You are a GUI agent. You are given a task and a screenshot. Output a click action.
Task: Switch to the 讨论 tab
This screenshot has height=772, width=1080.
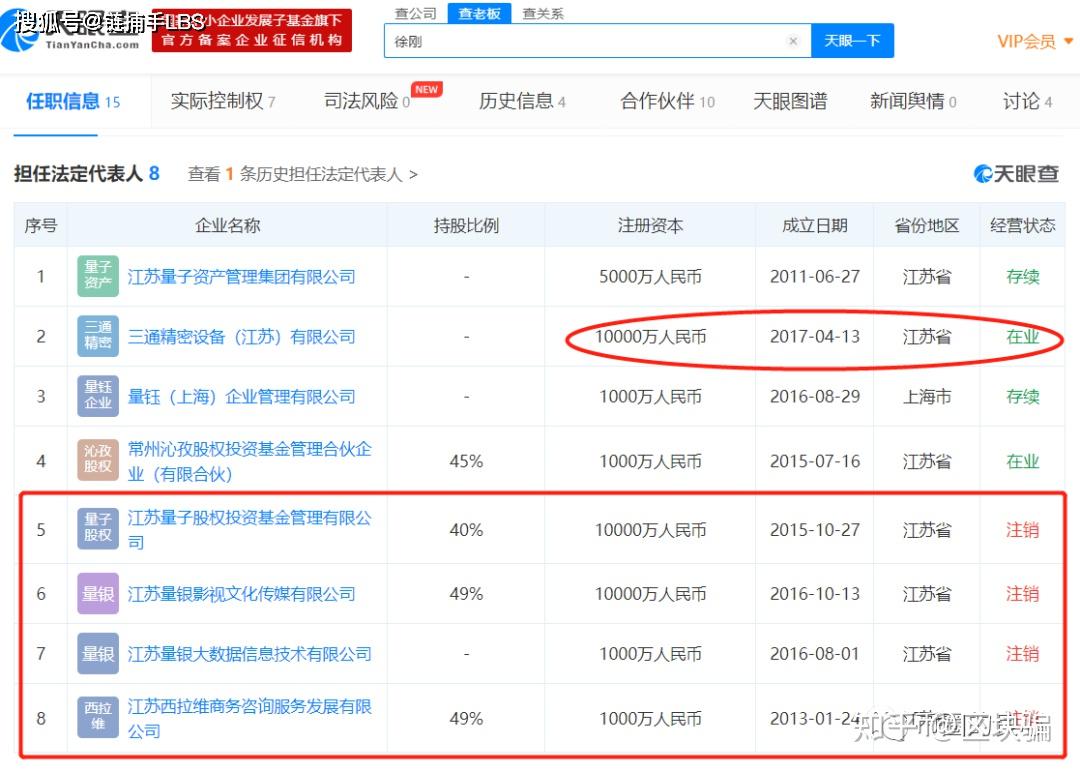coord(1027,101)
